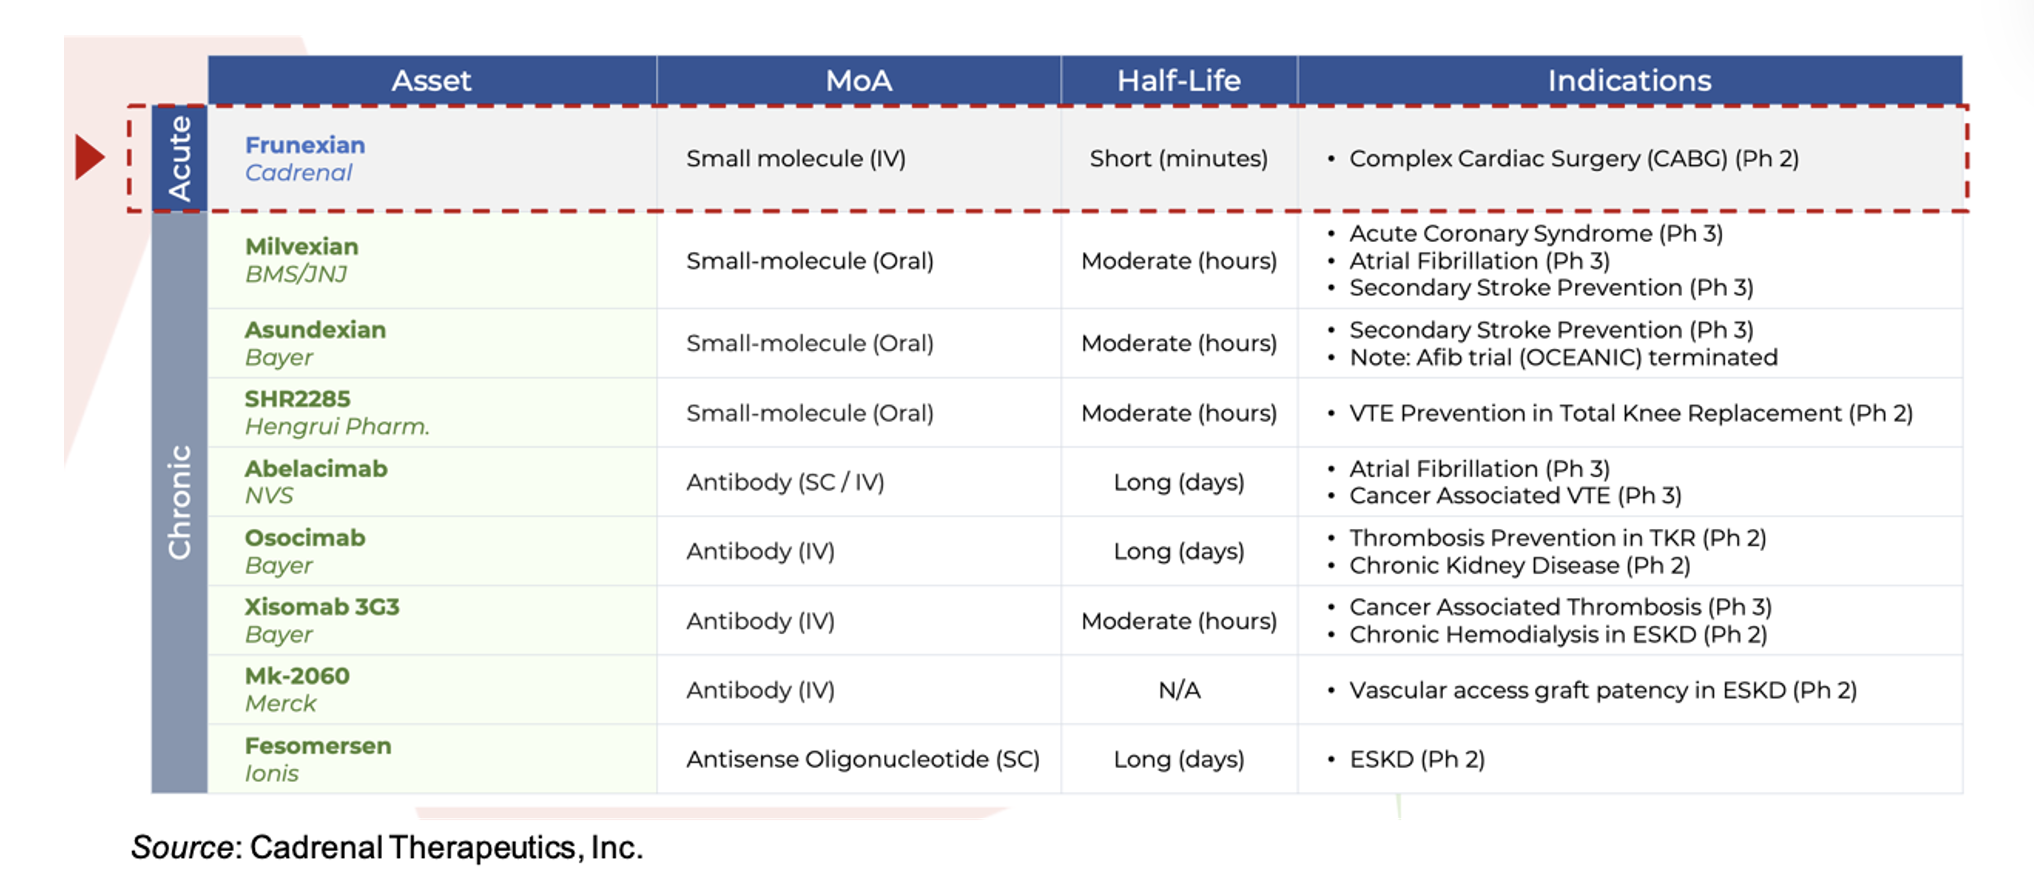The height and width of the screenshot is (896, 2034).
Task: Select the Short (minutes) half-life cell
Action: 1178,159
